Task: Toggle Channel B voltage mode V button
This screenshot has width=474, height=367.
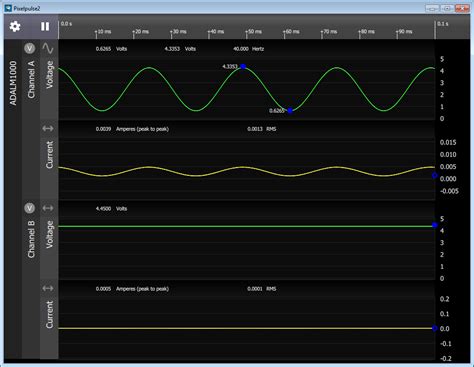Action: (30, 208)
